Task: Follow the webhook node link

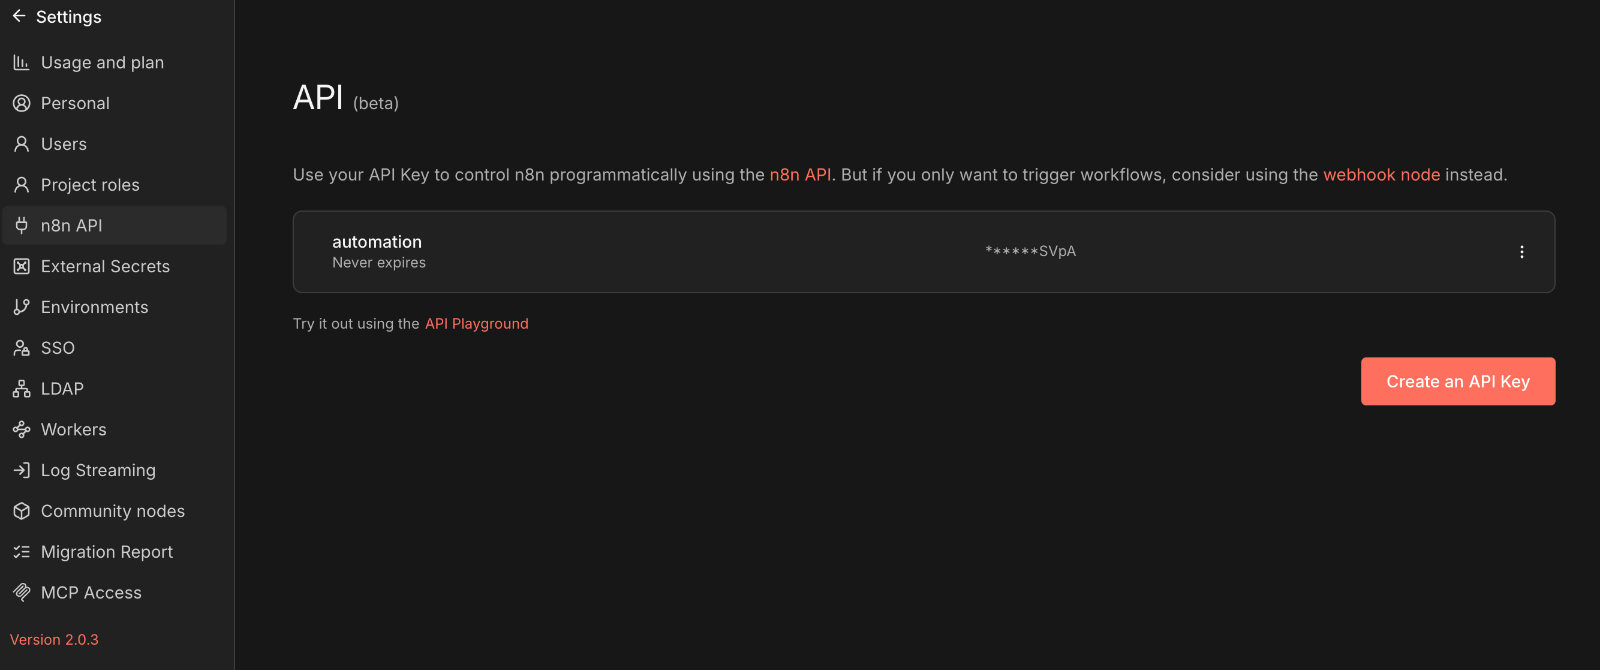Action: pyautogui.click(x=1381, y=175)
